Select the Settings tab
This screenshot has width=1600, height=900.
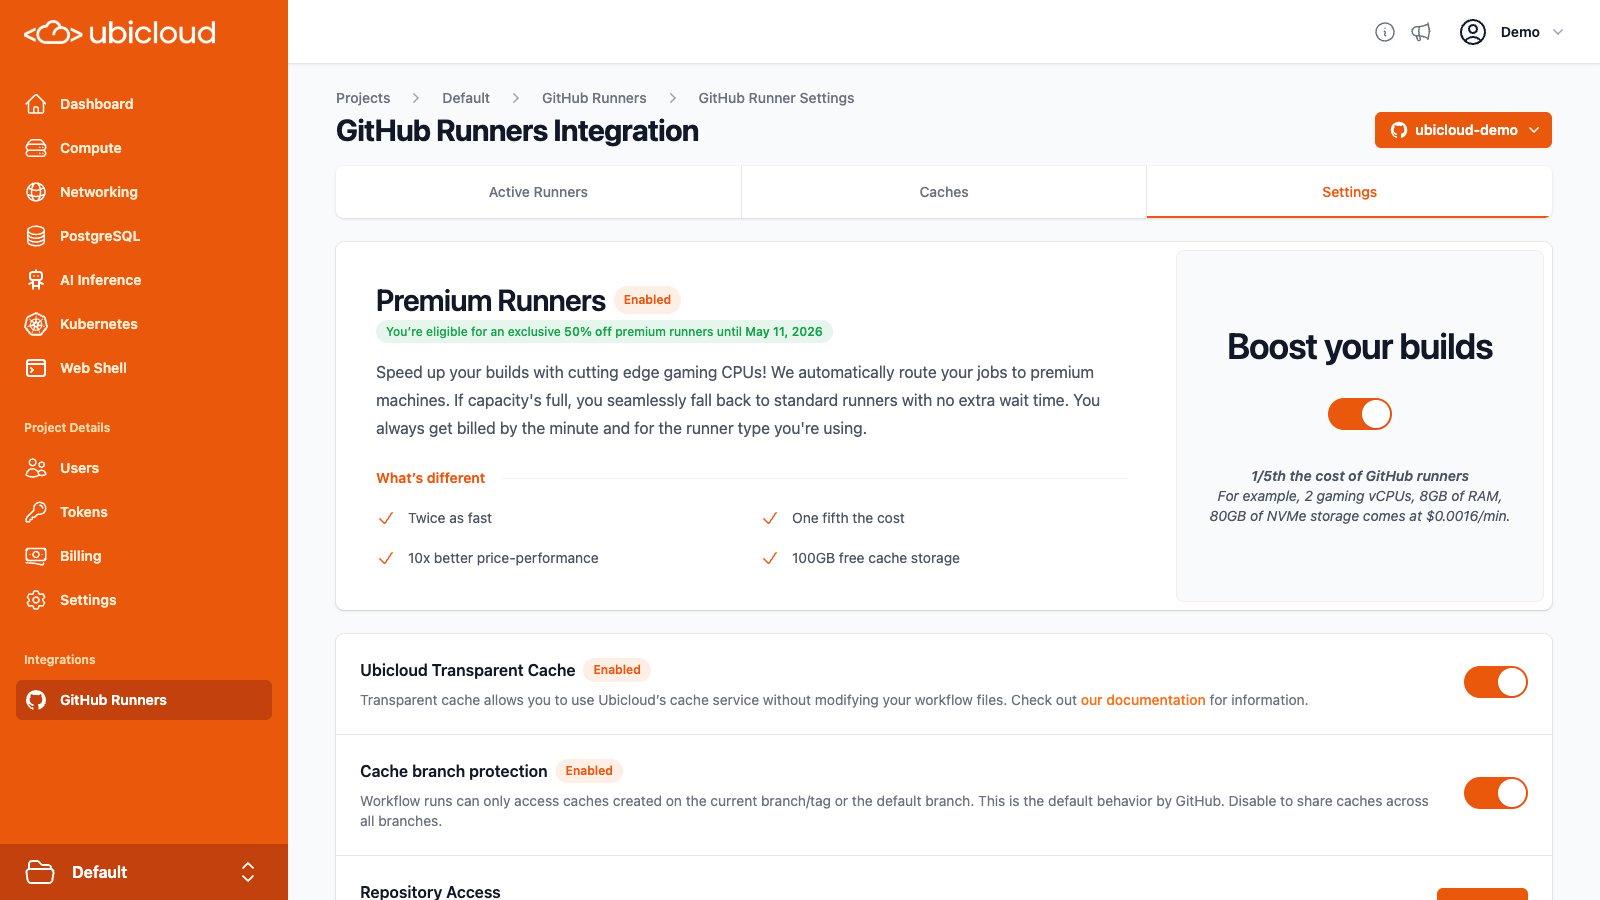(1349, 192)
